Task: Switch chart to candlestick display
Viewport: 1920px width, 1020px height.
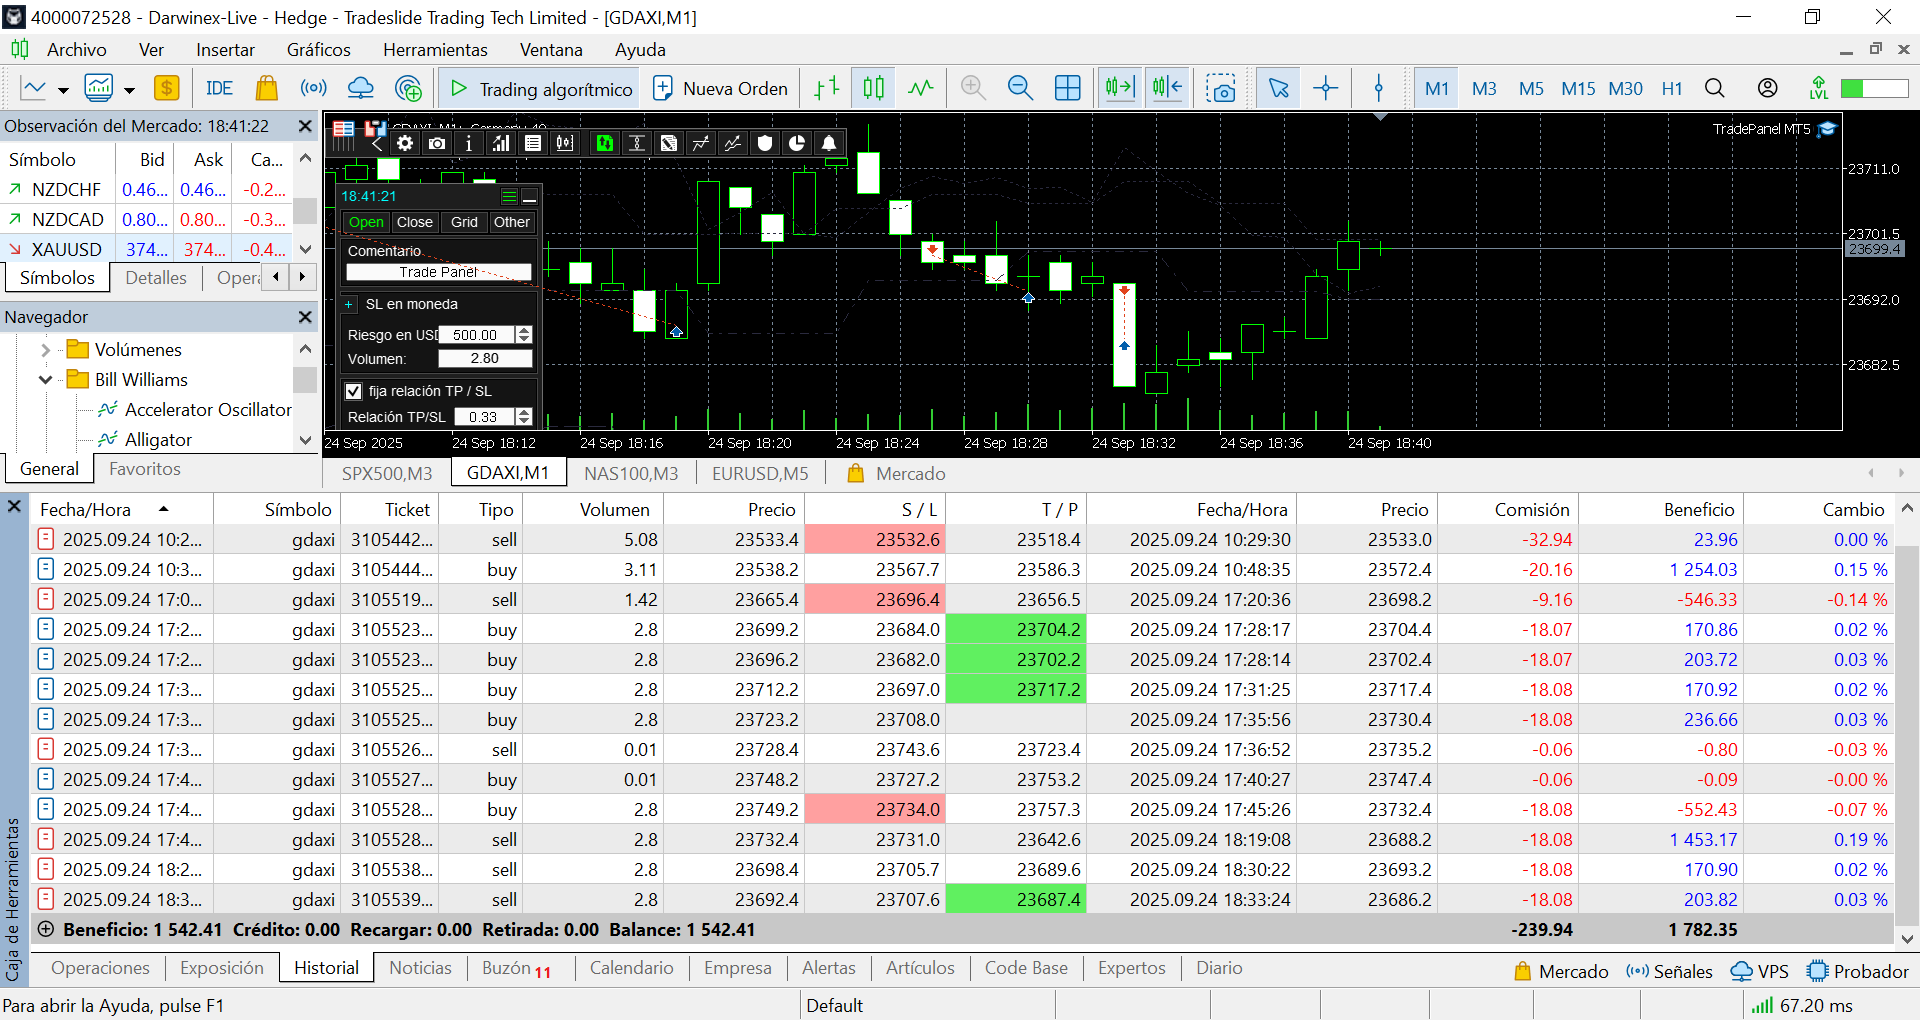Action: pyautogui.click(x=873, y=88)
